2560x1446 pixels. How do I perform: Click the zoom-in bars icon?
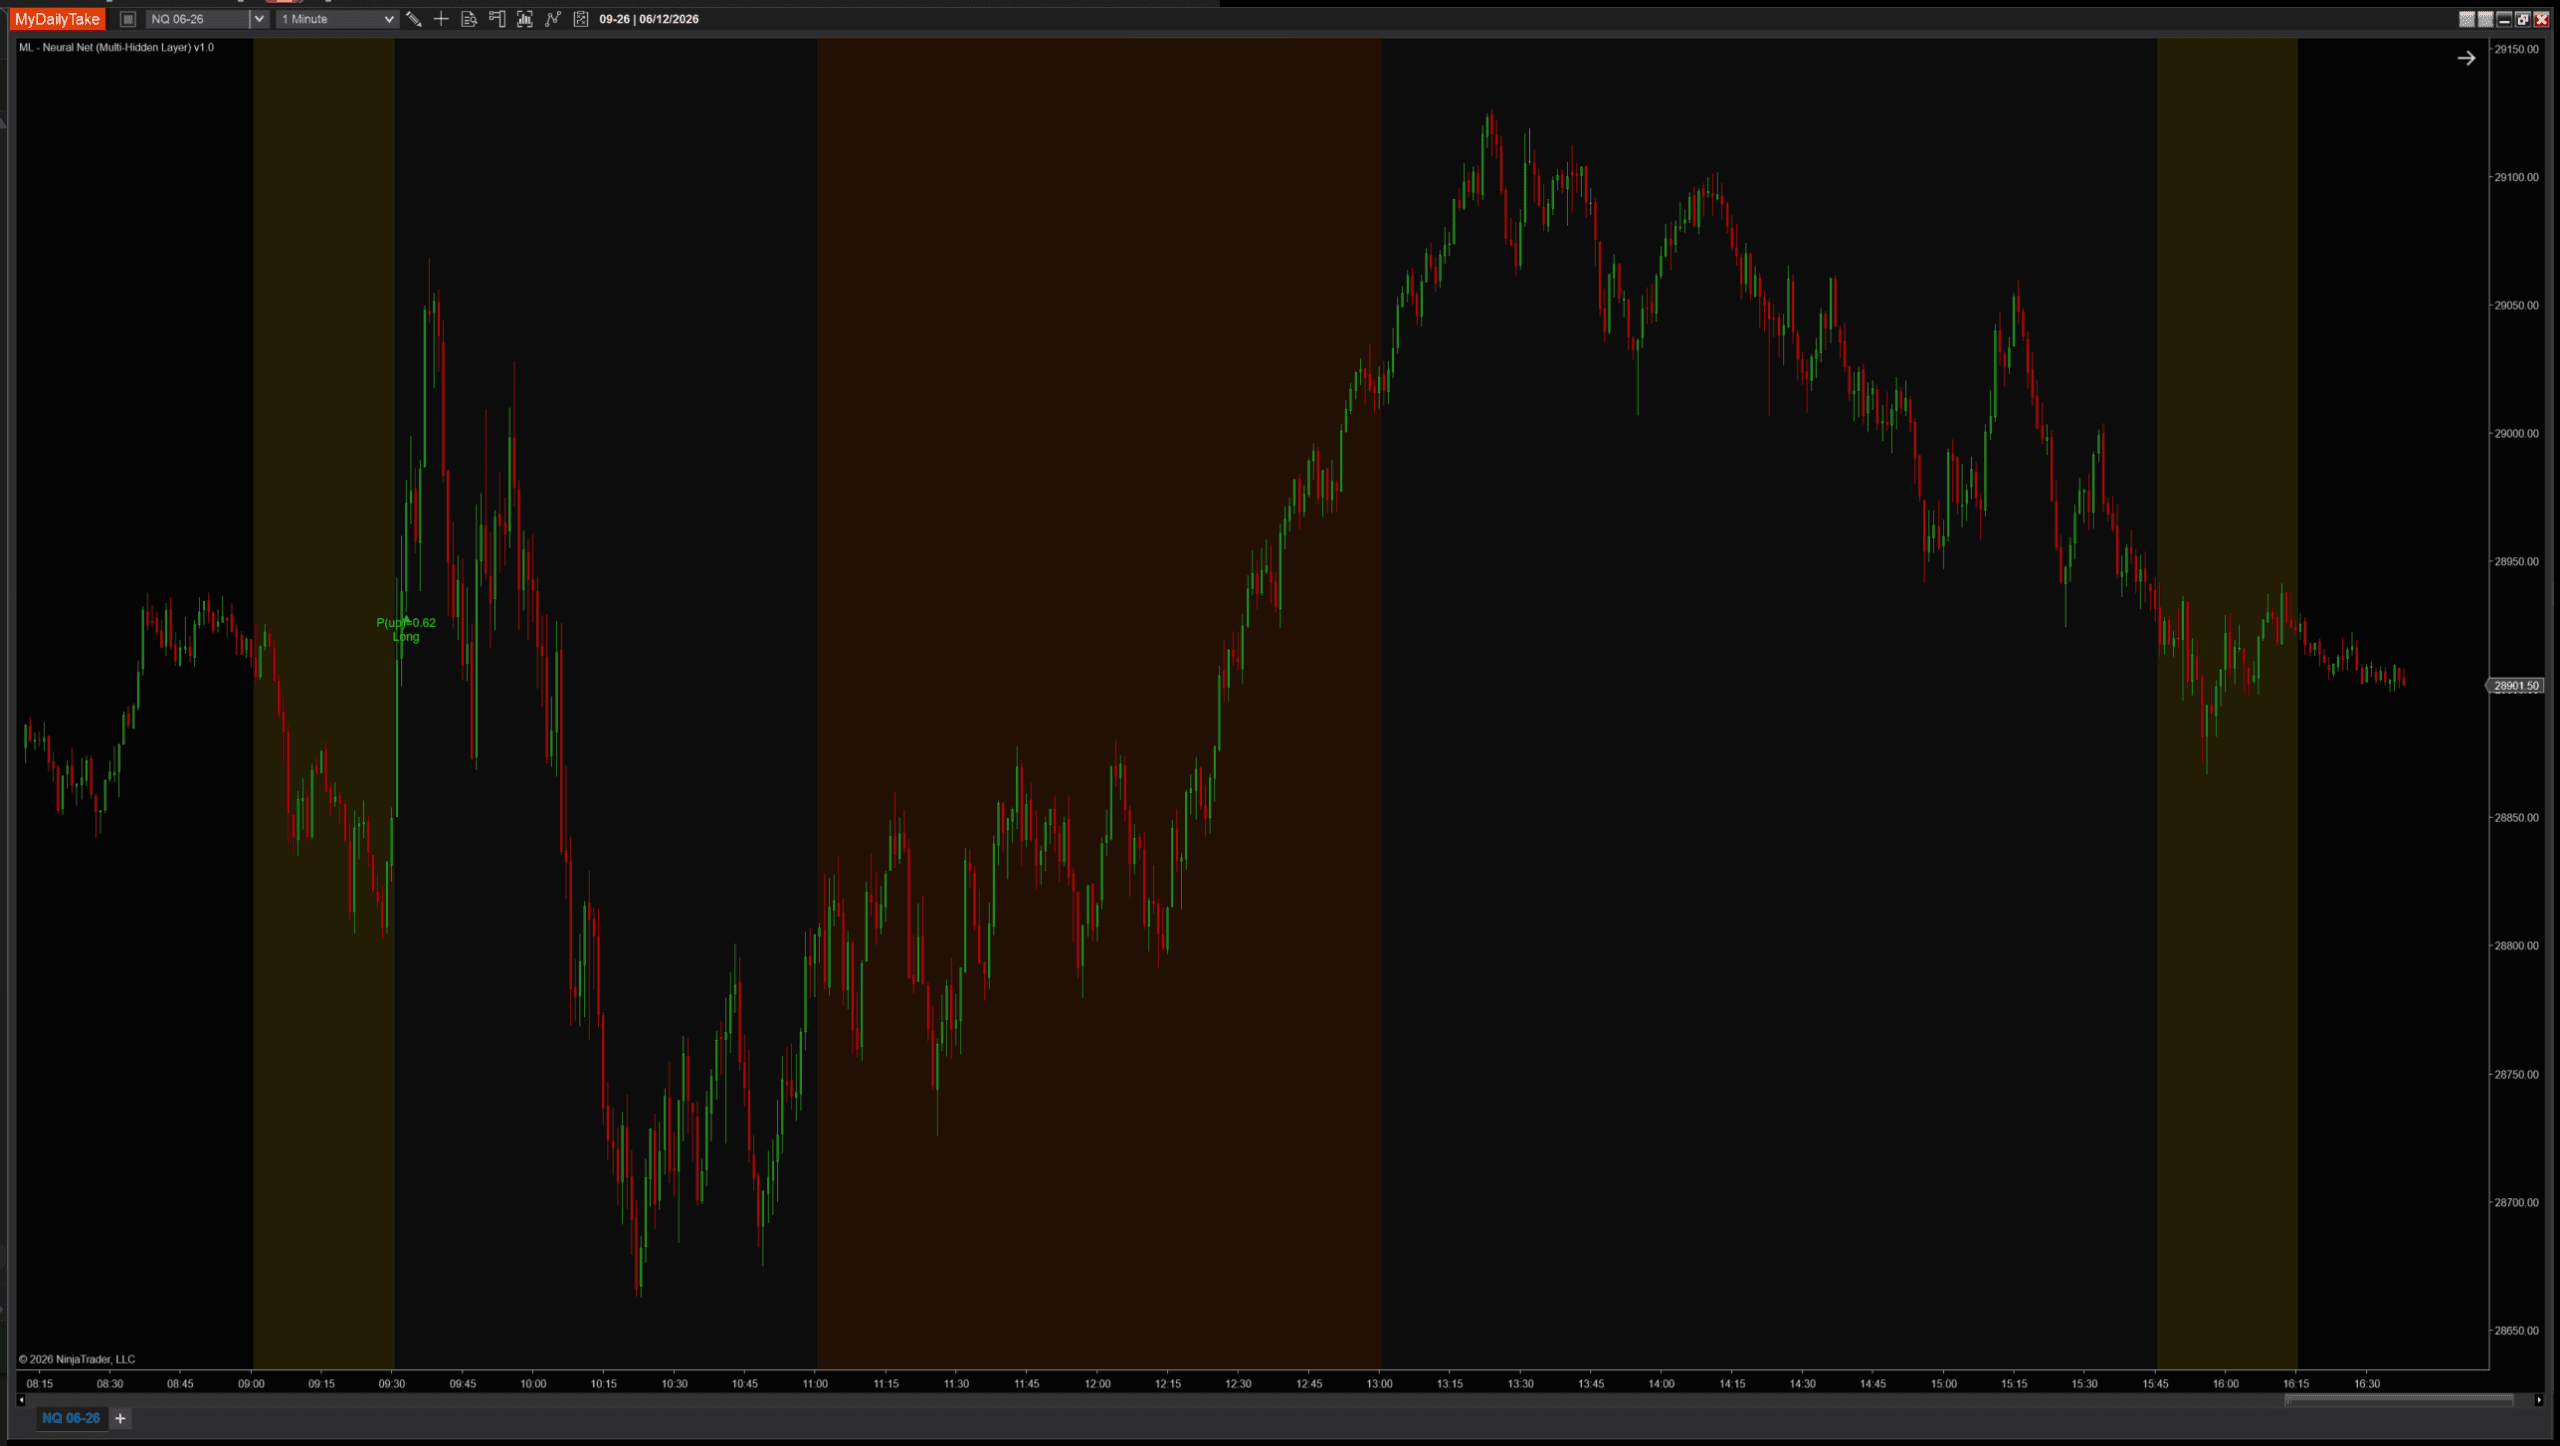(x=525, y=19)
